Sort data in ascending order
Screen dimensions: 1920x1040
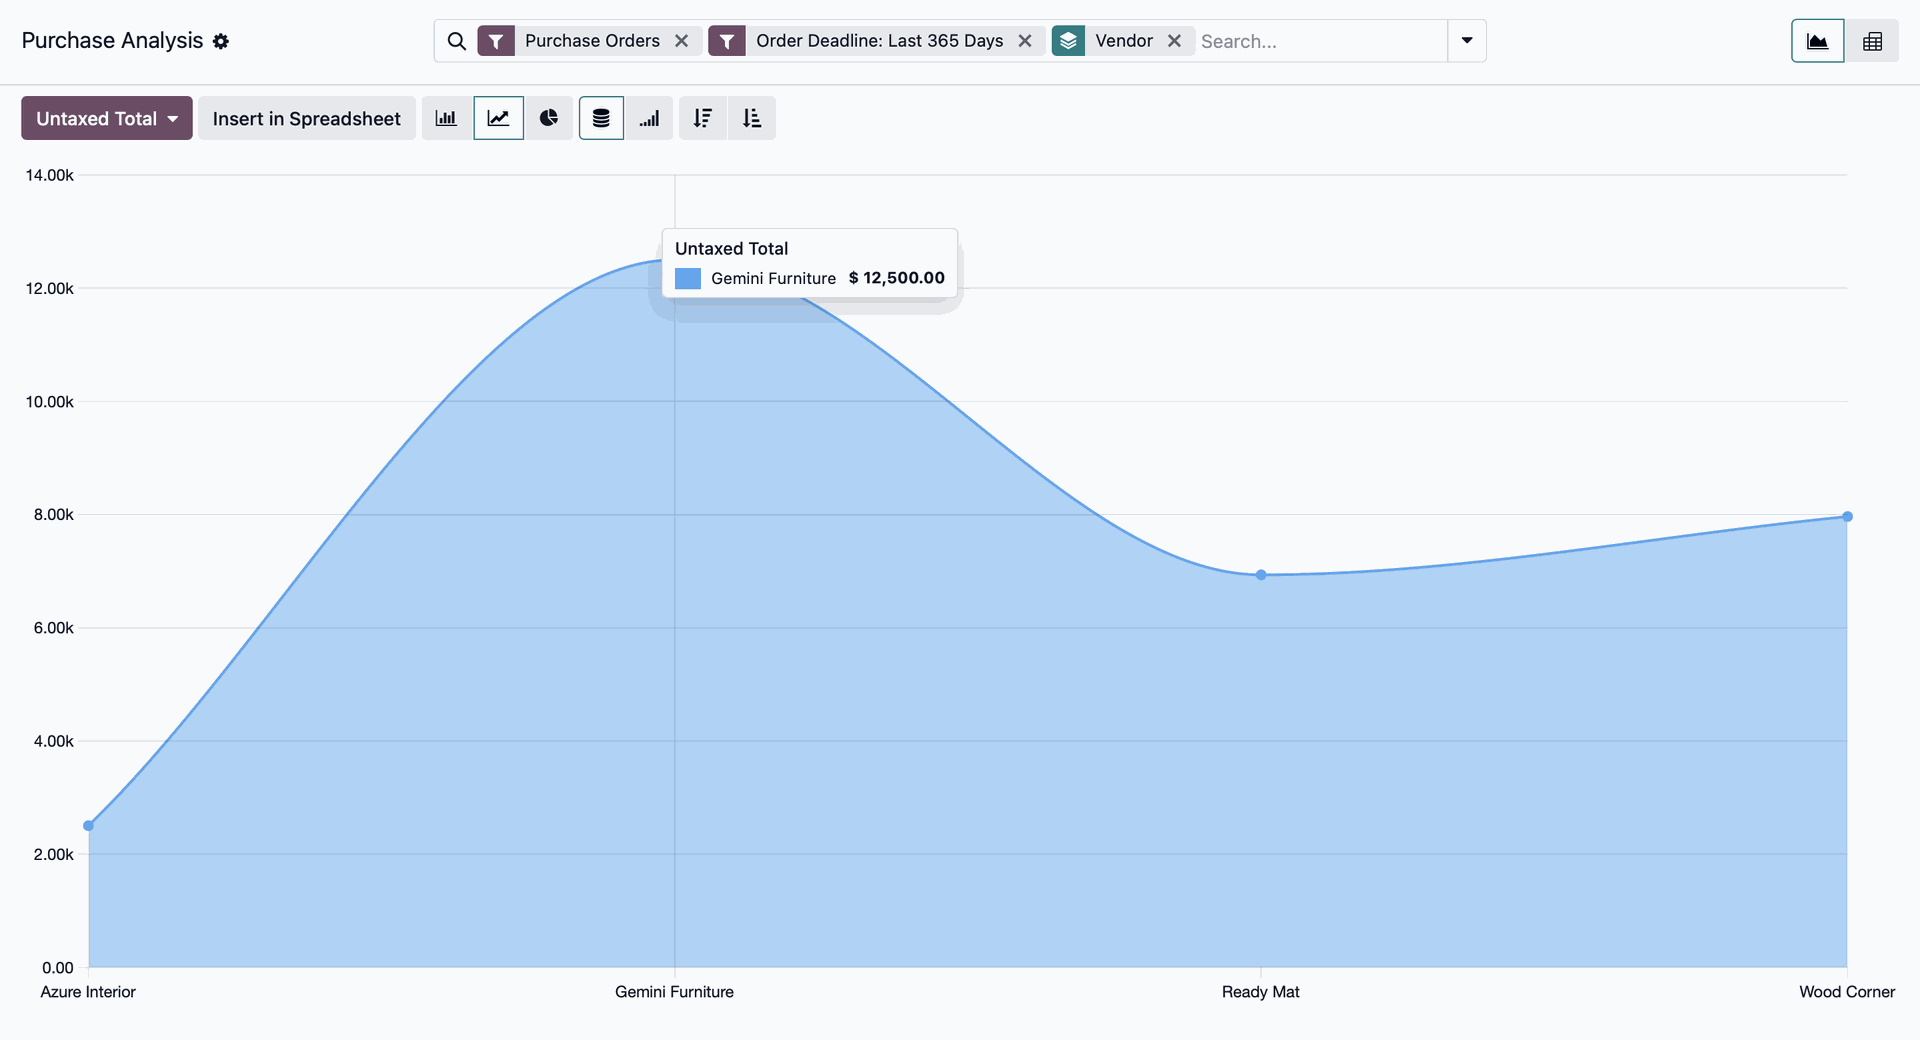[752, 118]
